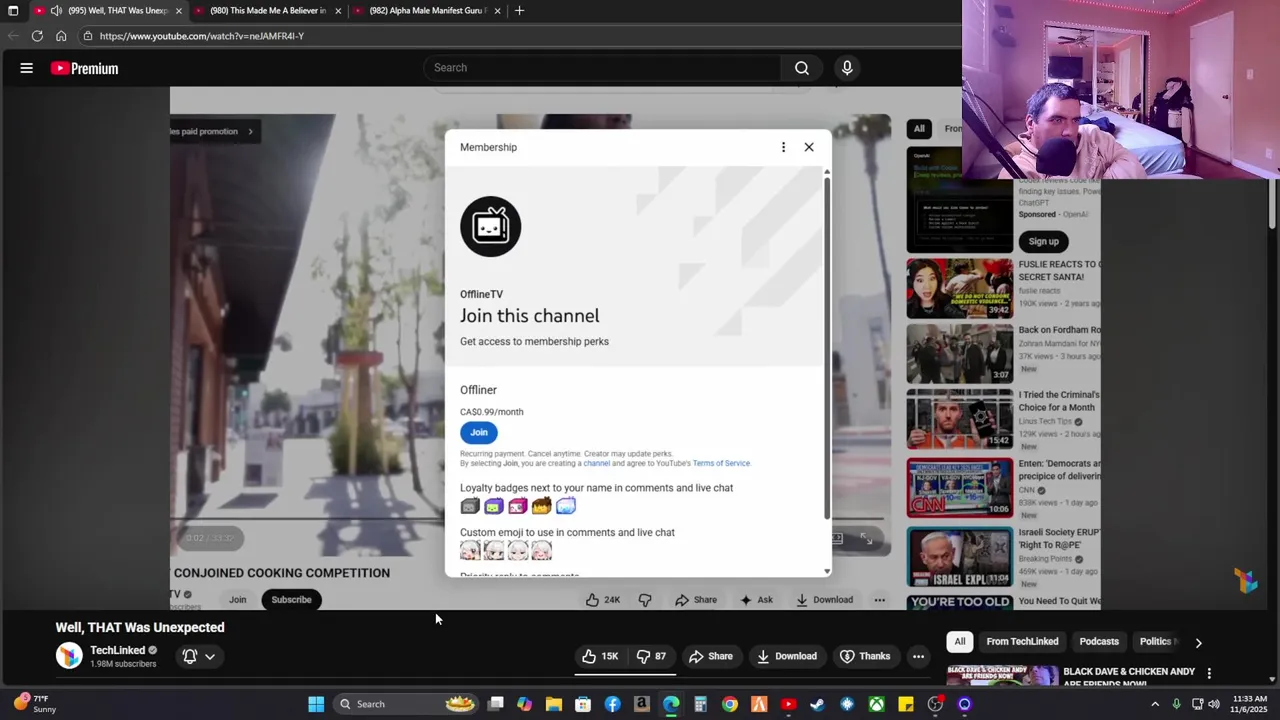The height and width of the screenshot is (720, 1280).
Task: Click the in-video Join button beside Subscribe
Action: coord(237,600)
